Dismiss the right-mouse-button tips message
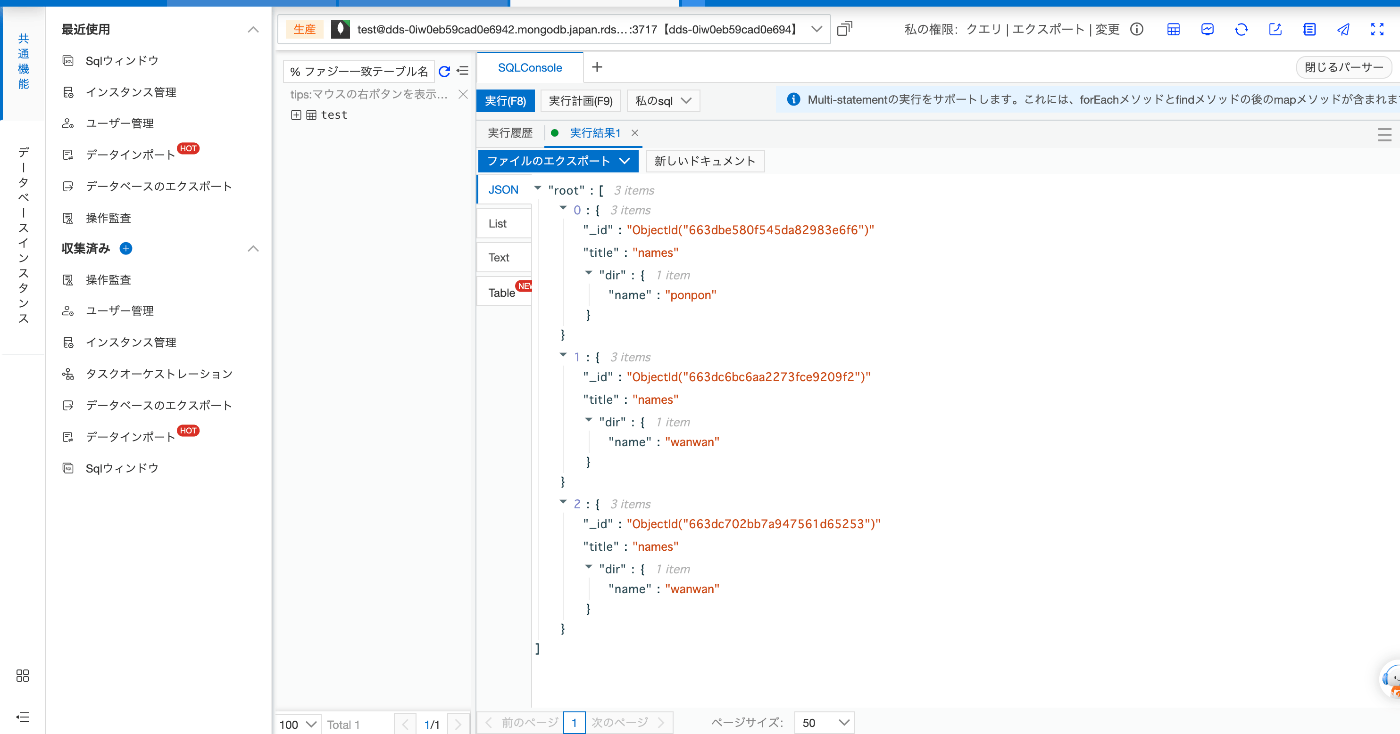This screenshot has width=1400, height=734. [463, 94]
